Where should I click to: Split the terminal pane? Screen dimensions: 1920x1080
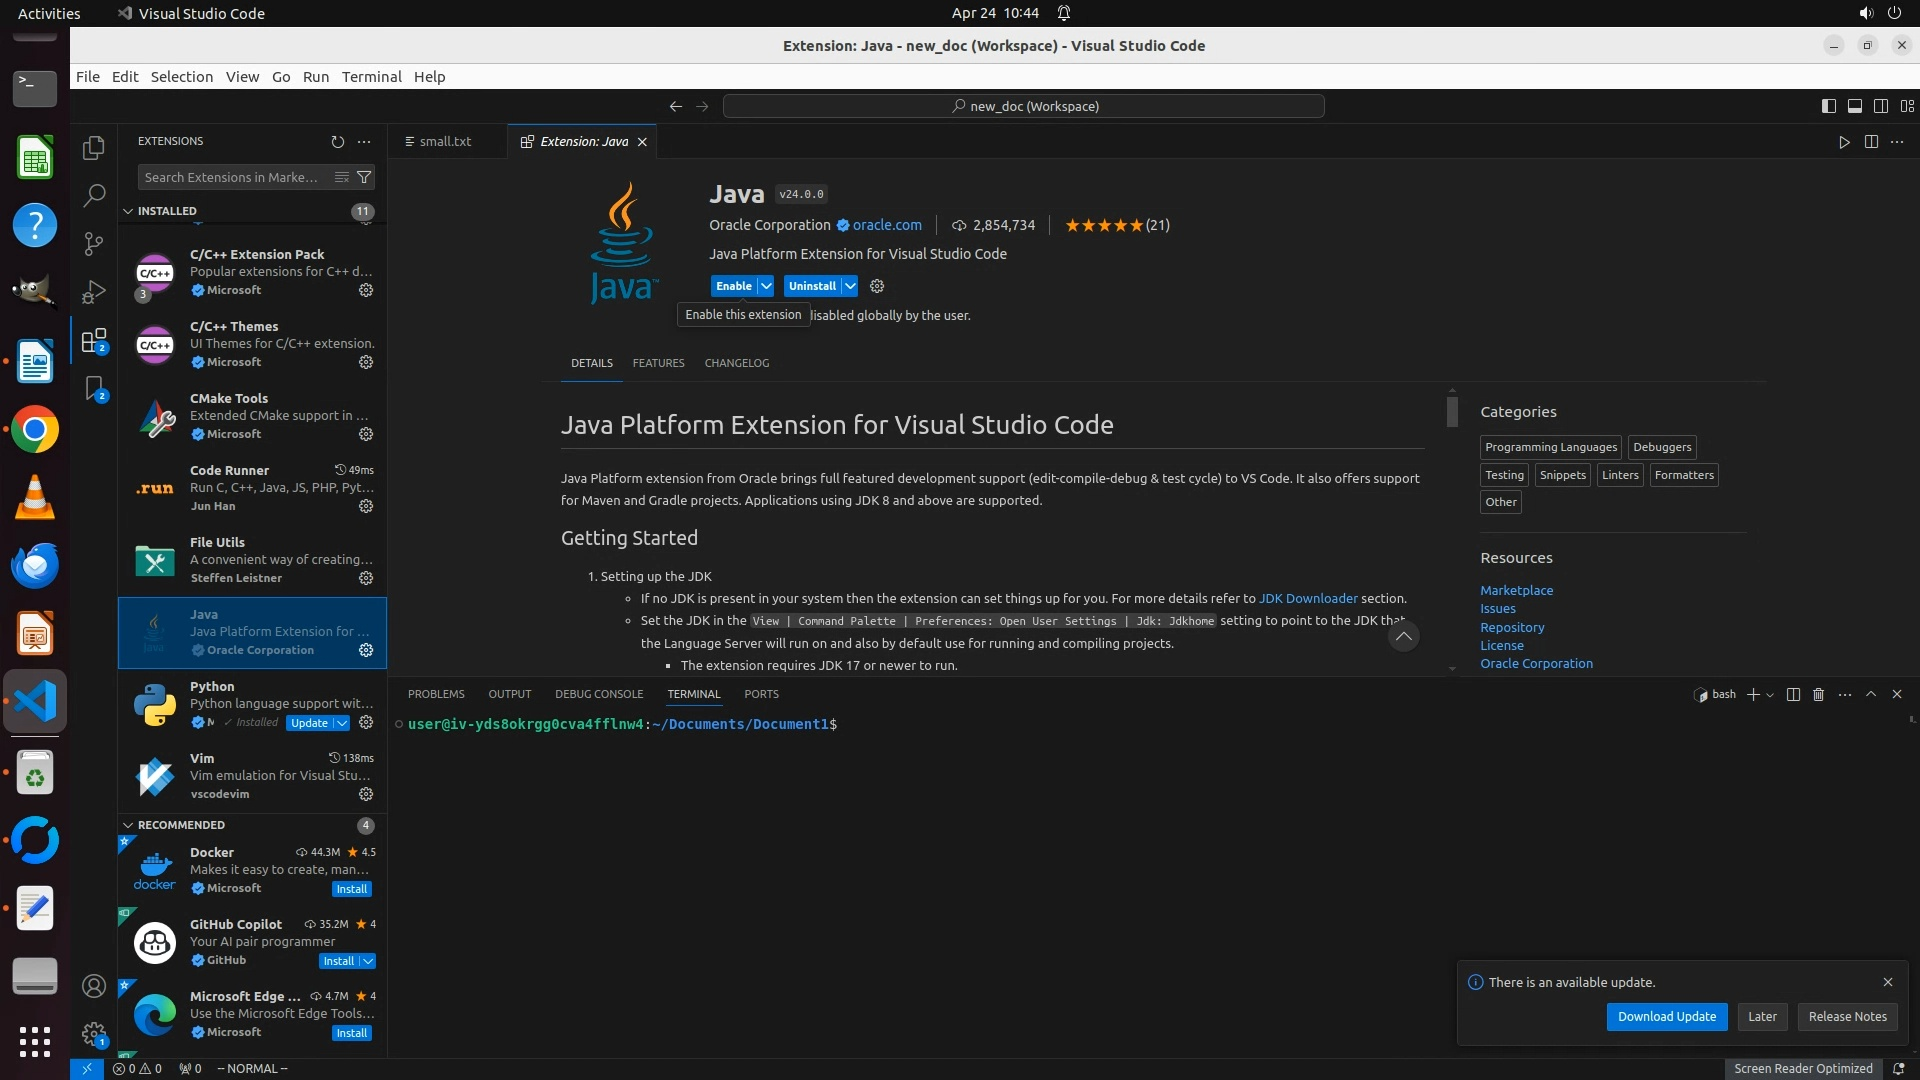(x=1793, y=694)
